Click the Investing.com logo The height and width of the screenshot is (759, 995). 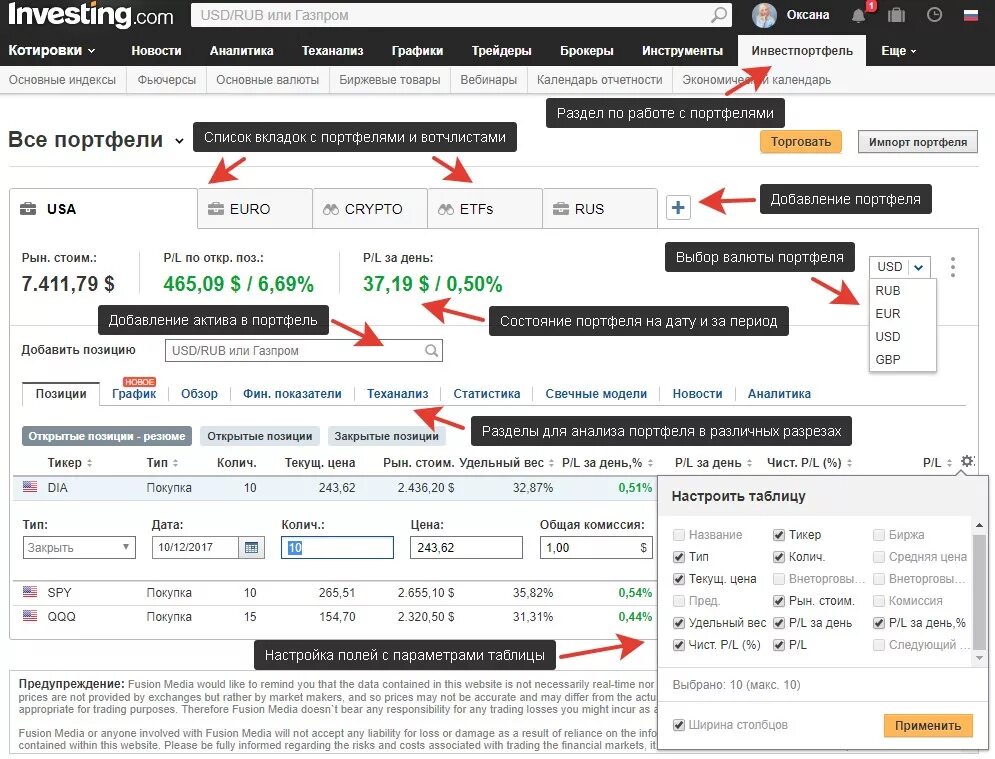pos(91,15)
